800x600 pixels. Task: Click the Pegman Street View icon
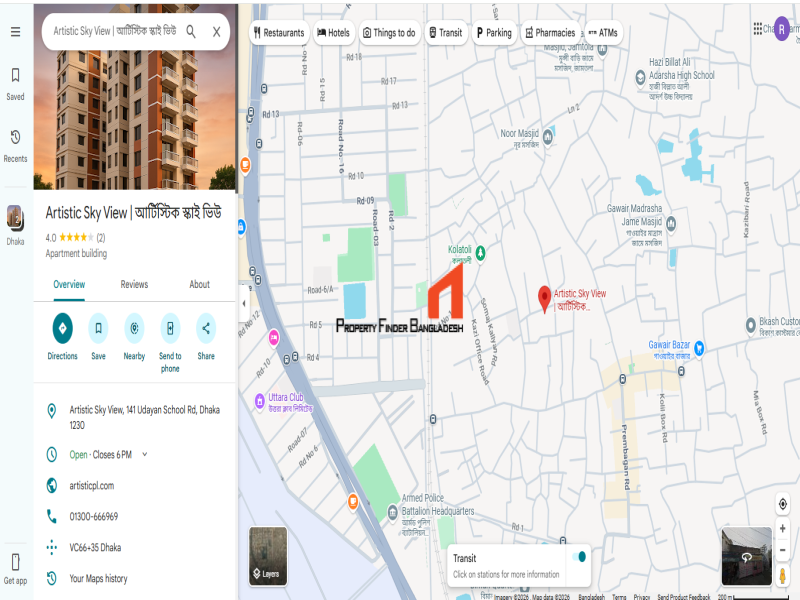(783, 576)
